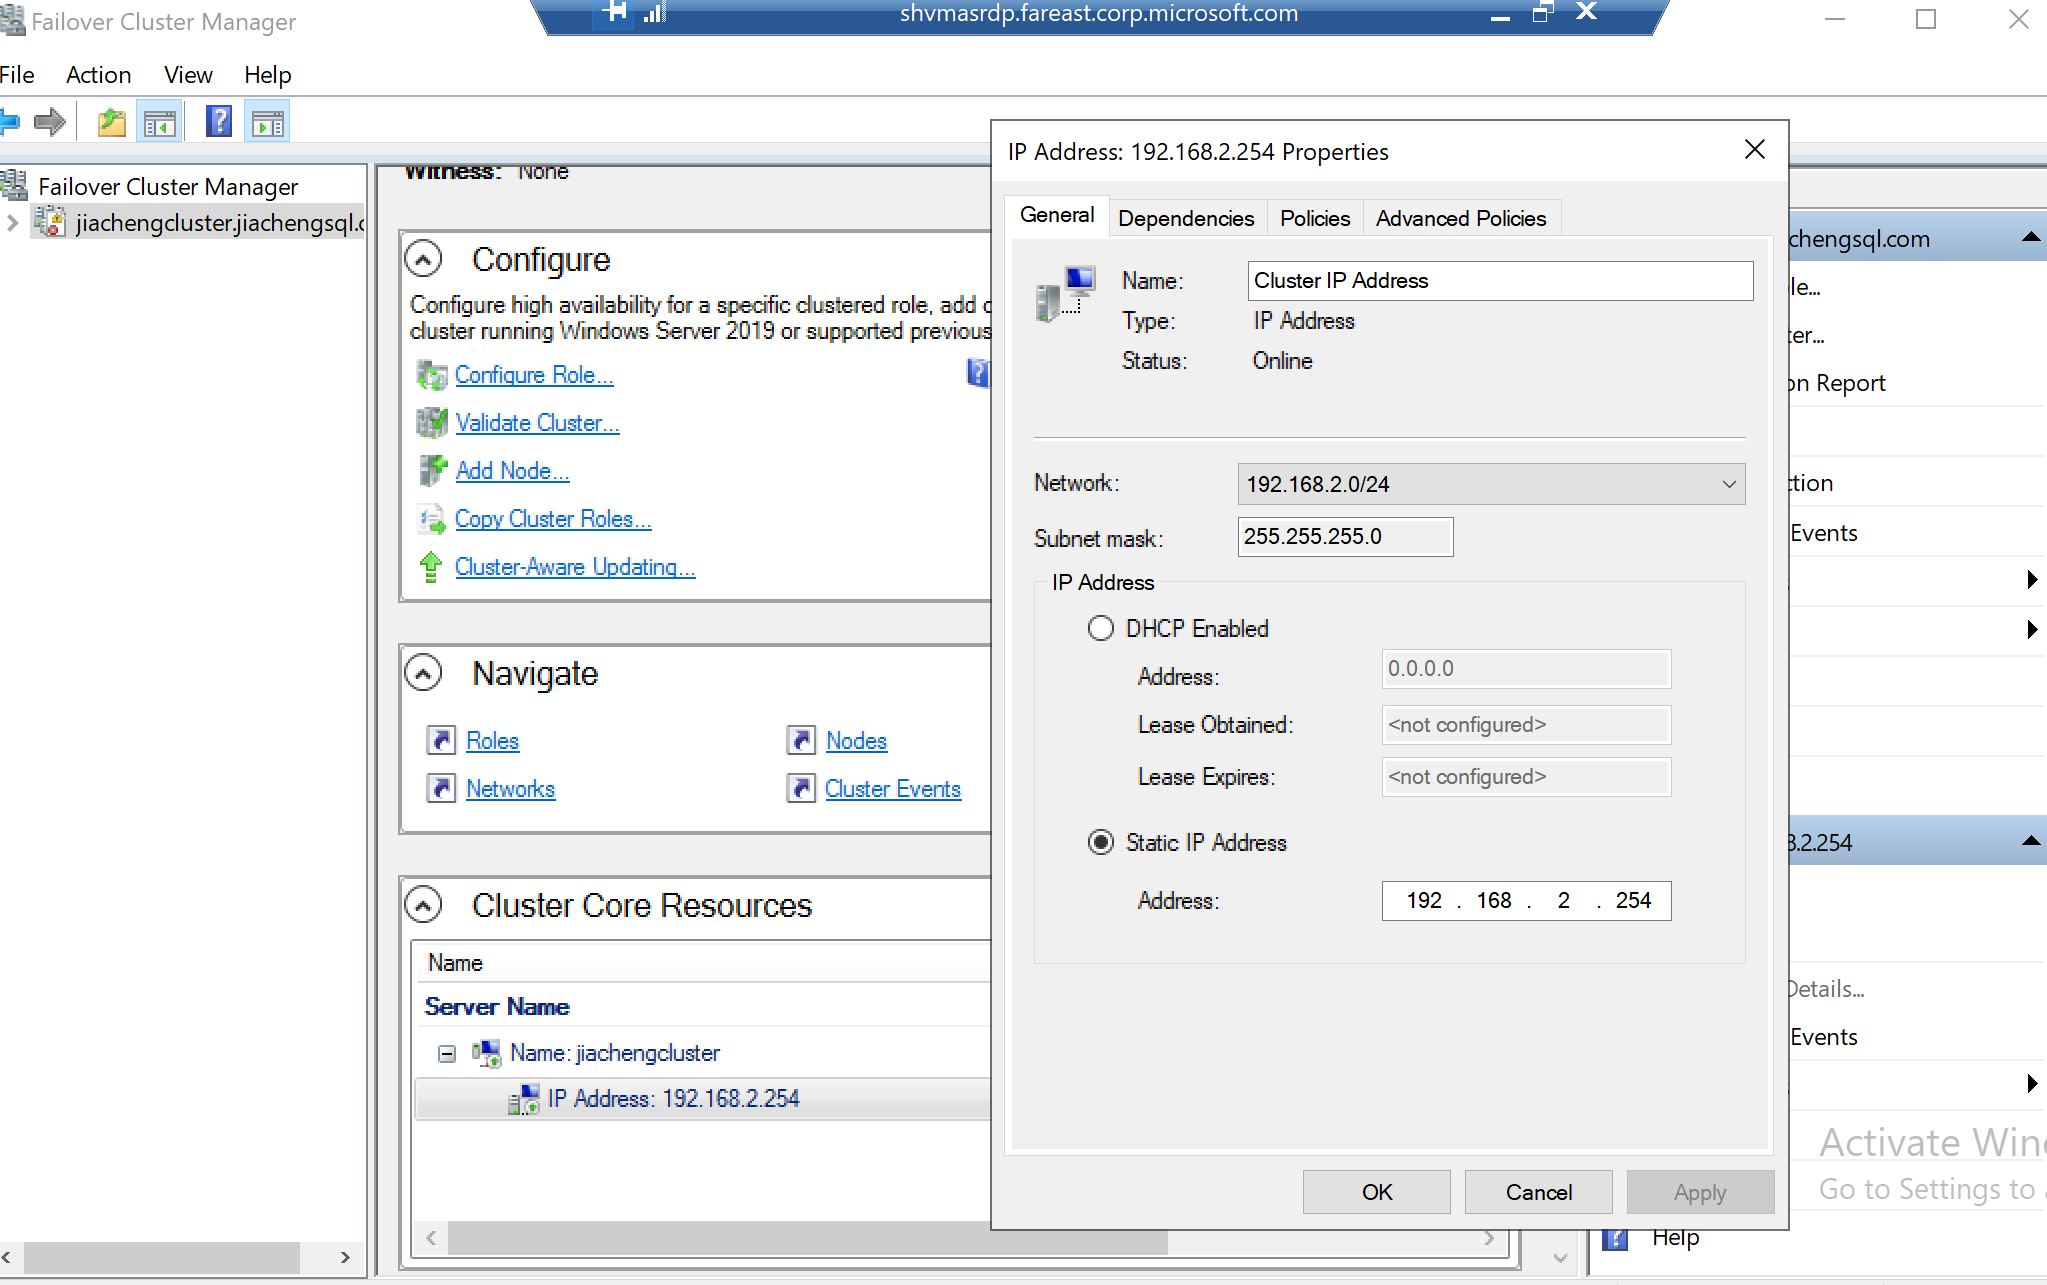The image size is (2047, 1285).
Task: Click the OK button in Properties dialog
Action: (x=1376, y=1192)
